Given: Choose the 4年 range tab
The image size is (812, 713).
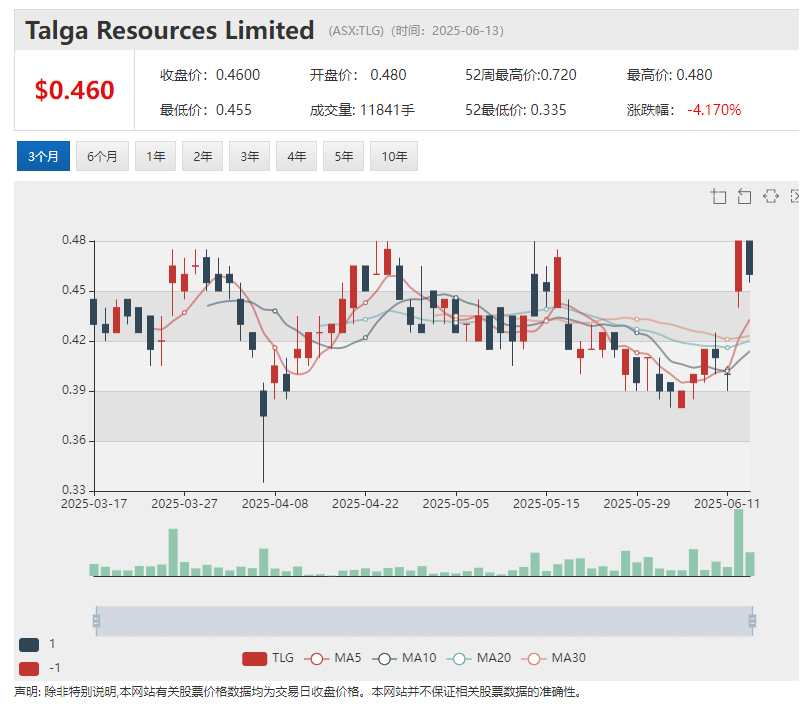Looking at the screenshot, I should [x=296, y=156].
